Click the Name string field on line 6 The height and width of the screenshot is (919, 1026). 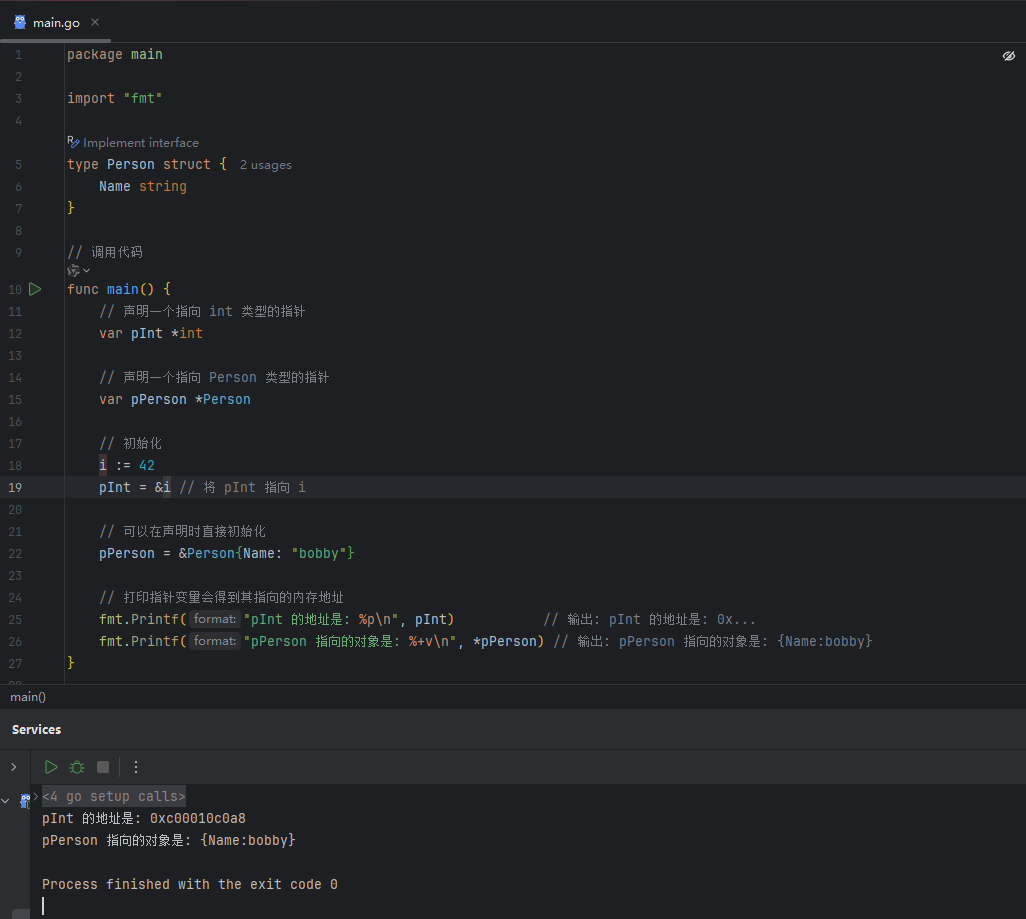point(143,187)
